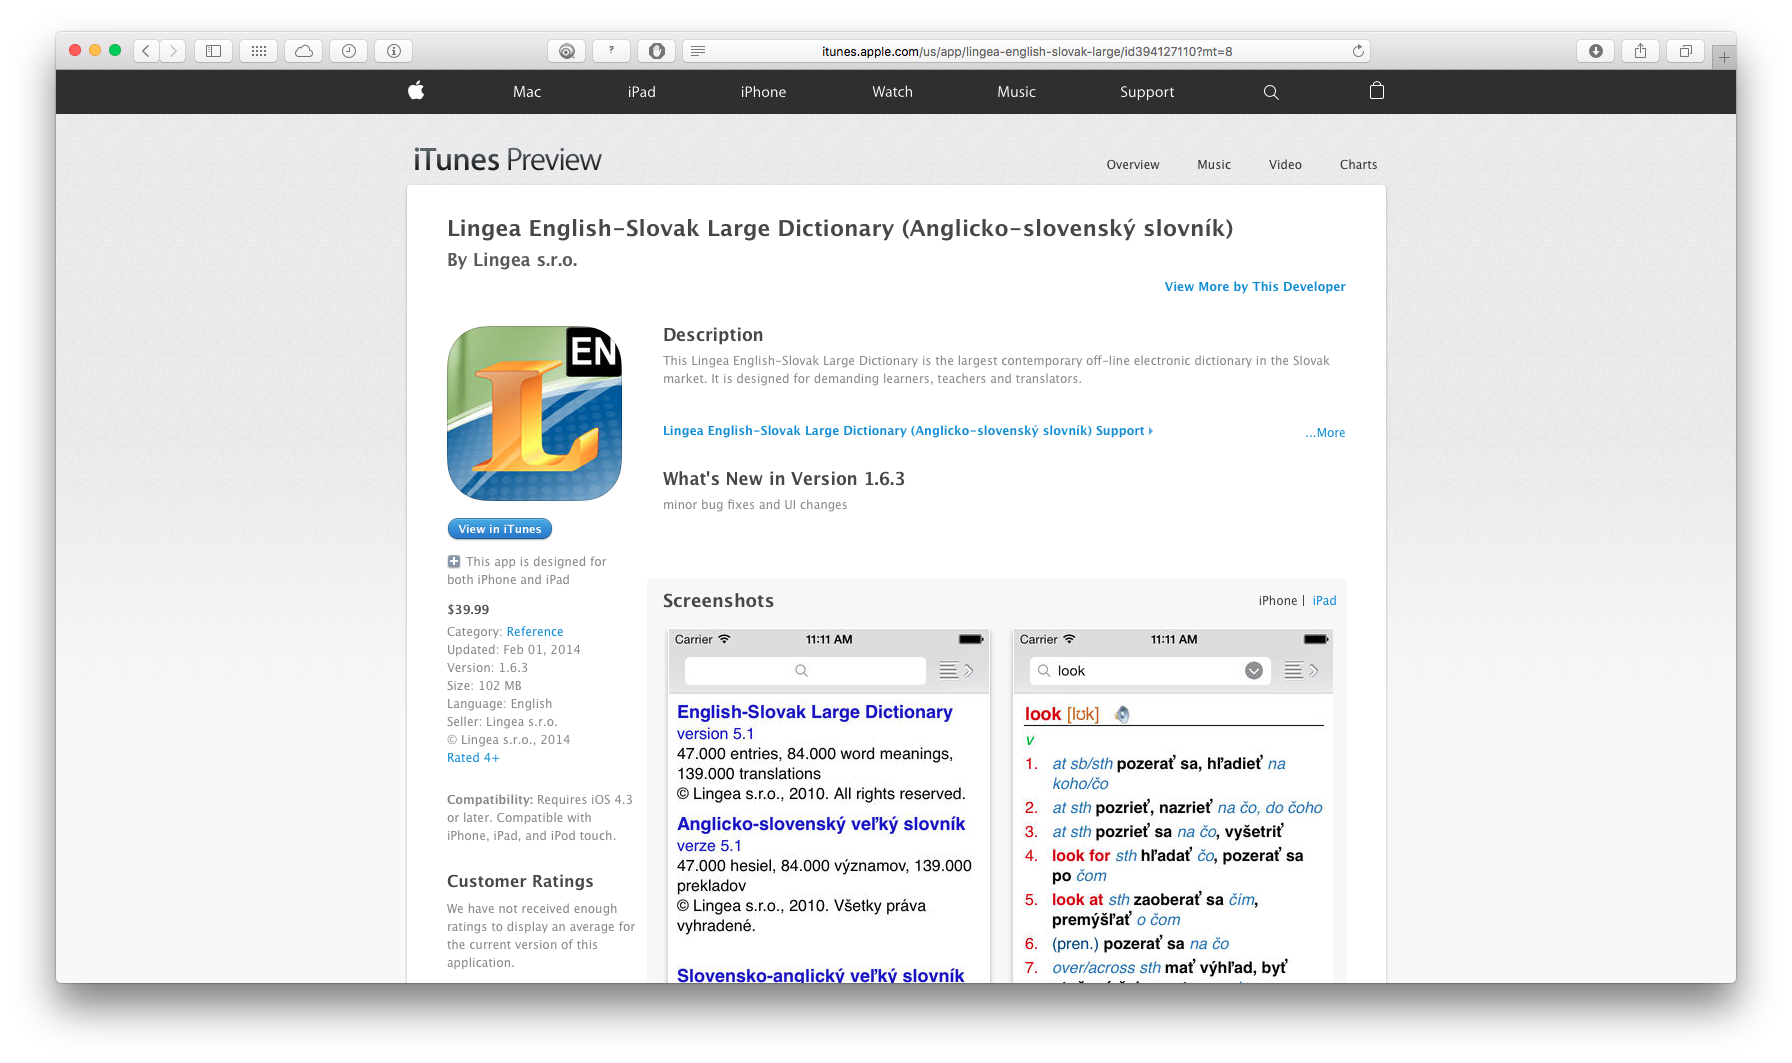The width and height of the screenshot is (1792, 1063).
Task: Open Top Sites grid button
Action: pos(258,51)
